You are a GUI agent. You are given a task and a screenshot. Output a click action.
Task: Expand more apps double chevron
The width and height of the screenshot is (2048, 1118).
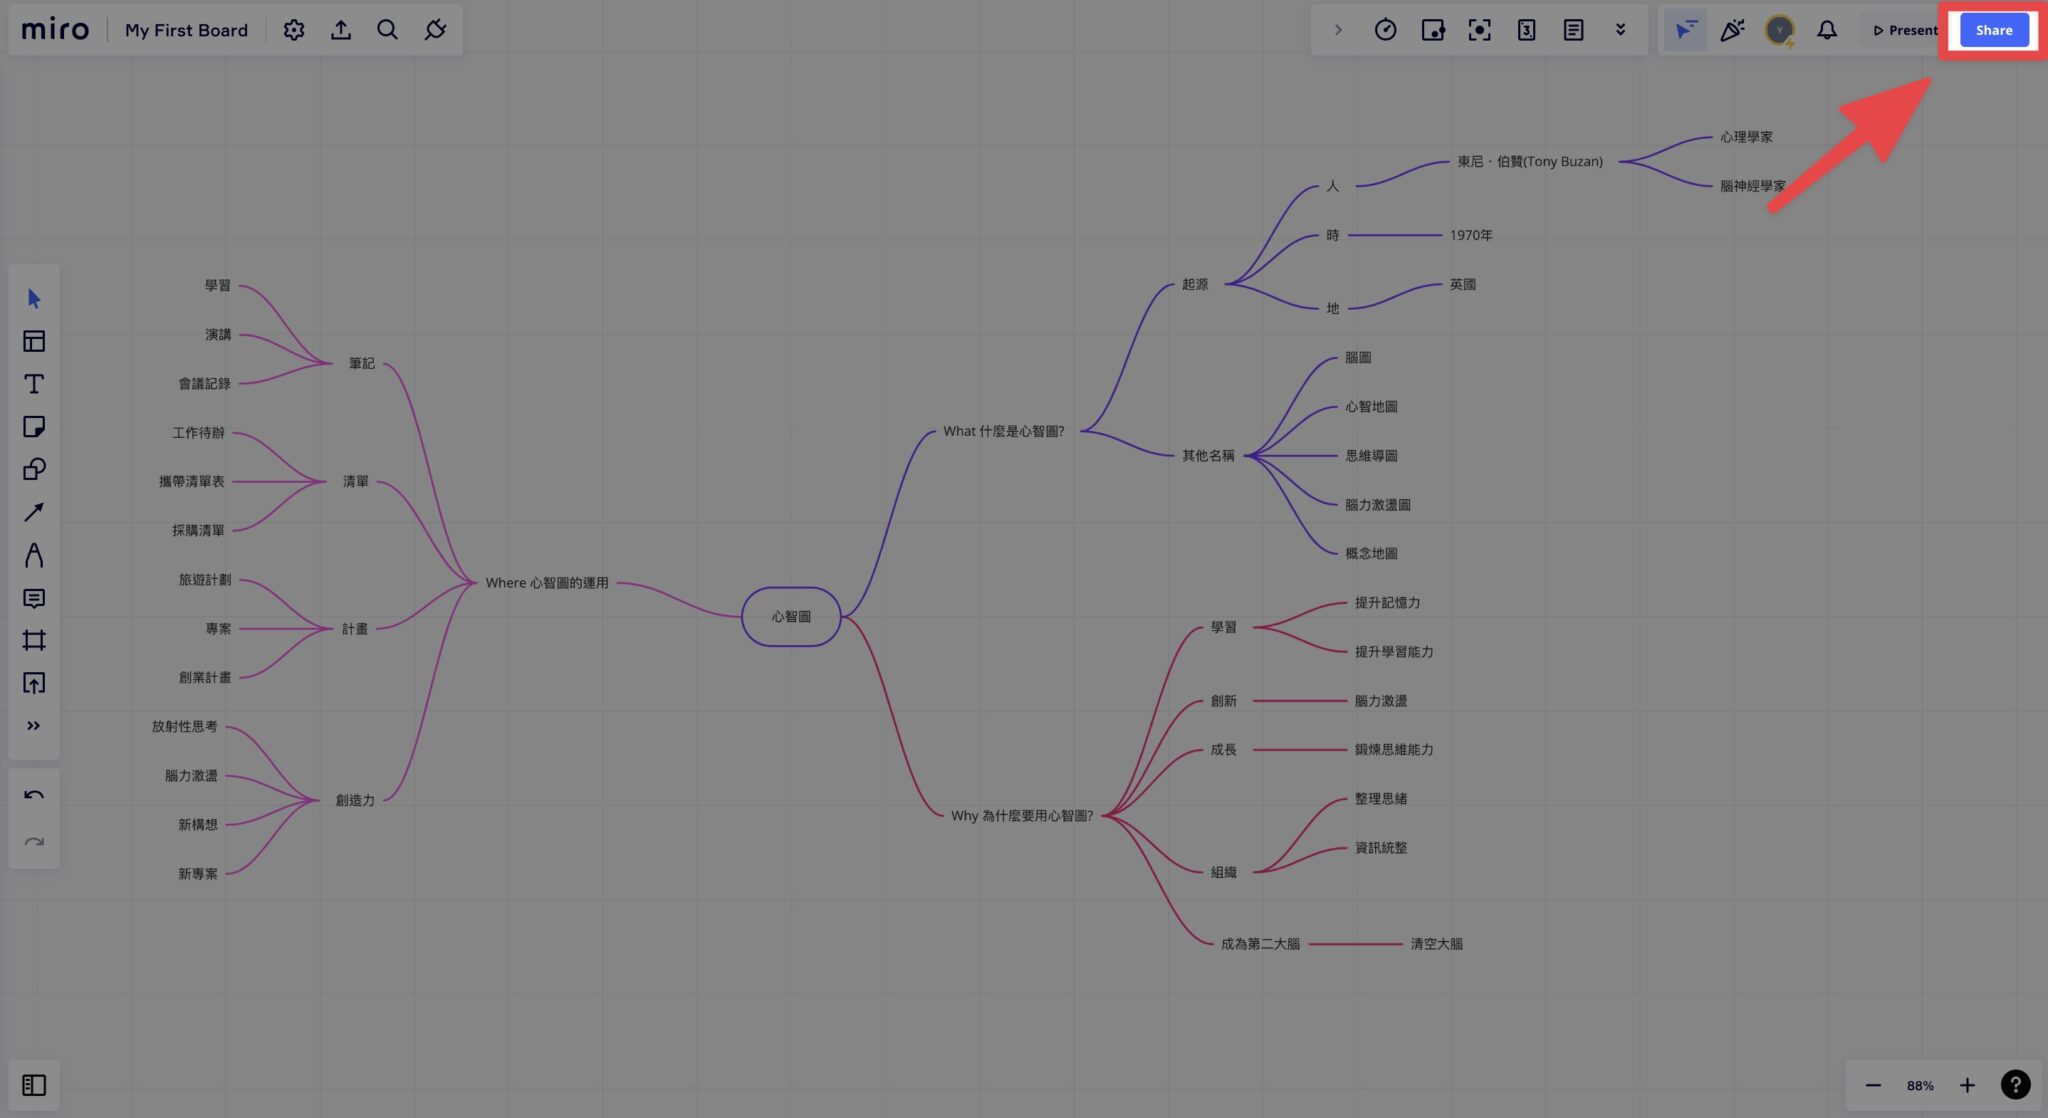(x=1620, y=30)
